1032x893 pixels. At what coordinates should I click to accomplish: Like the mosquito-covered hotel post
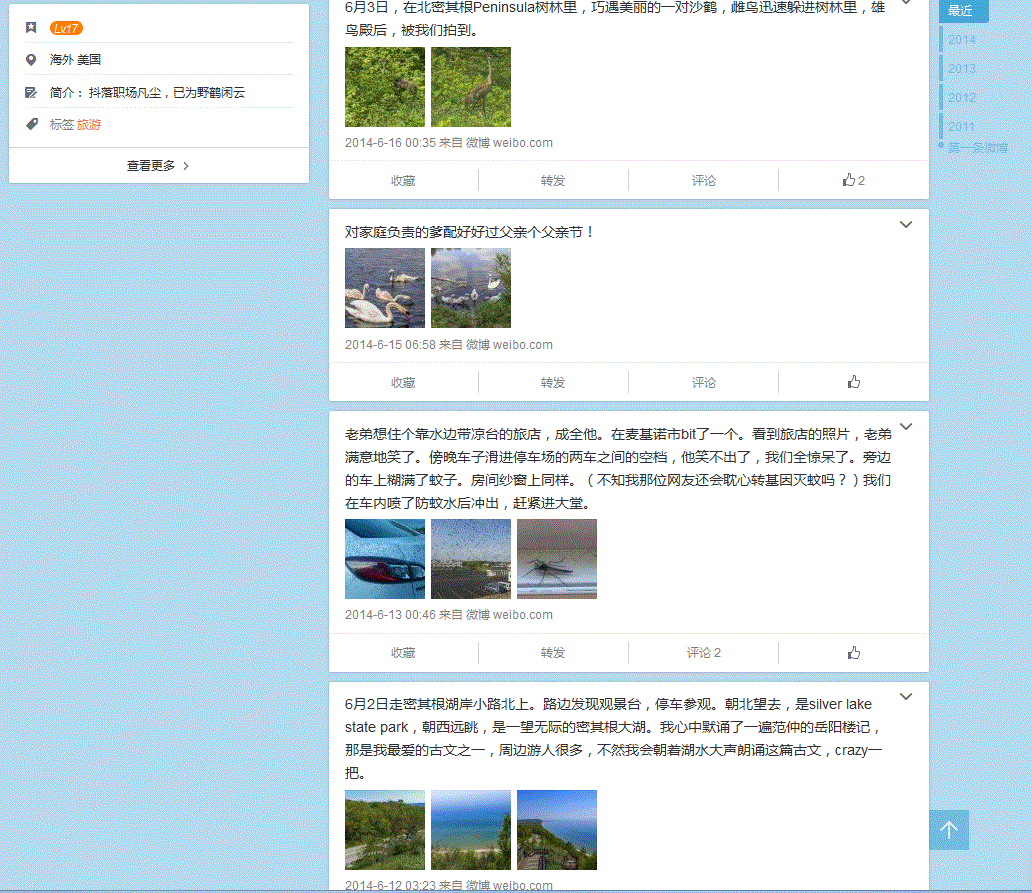[x=853, y=653]
